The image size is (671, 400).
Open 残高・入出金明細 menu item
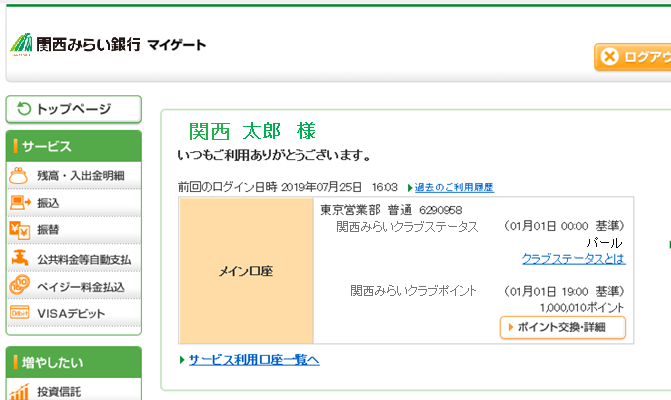74,175
